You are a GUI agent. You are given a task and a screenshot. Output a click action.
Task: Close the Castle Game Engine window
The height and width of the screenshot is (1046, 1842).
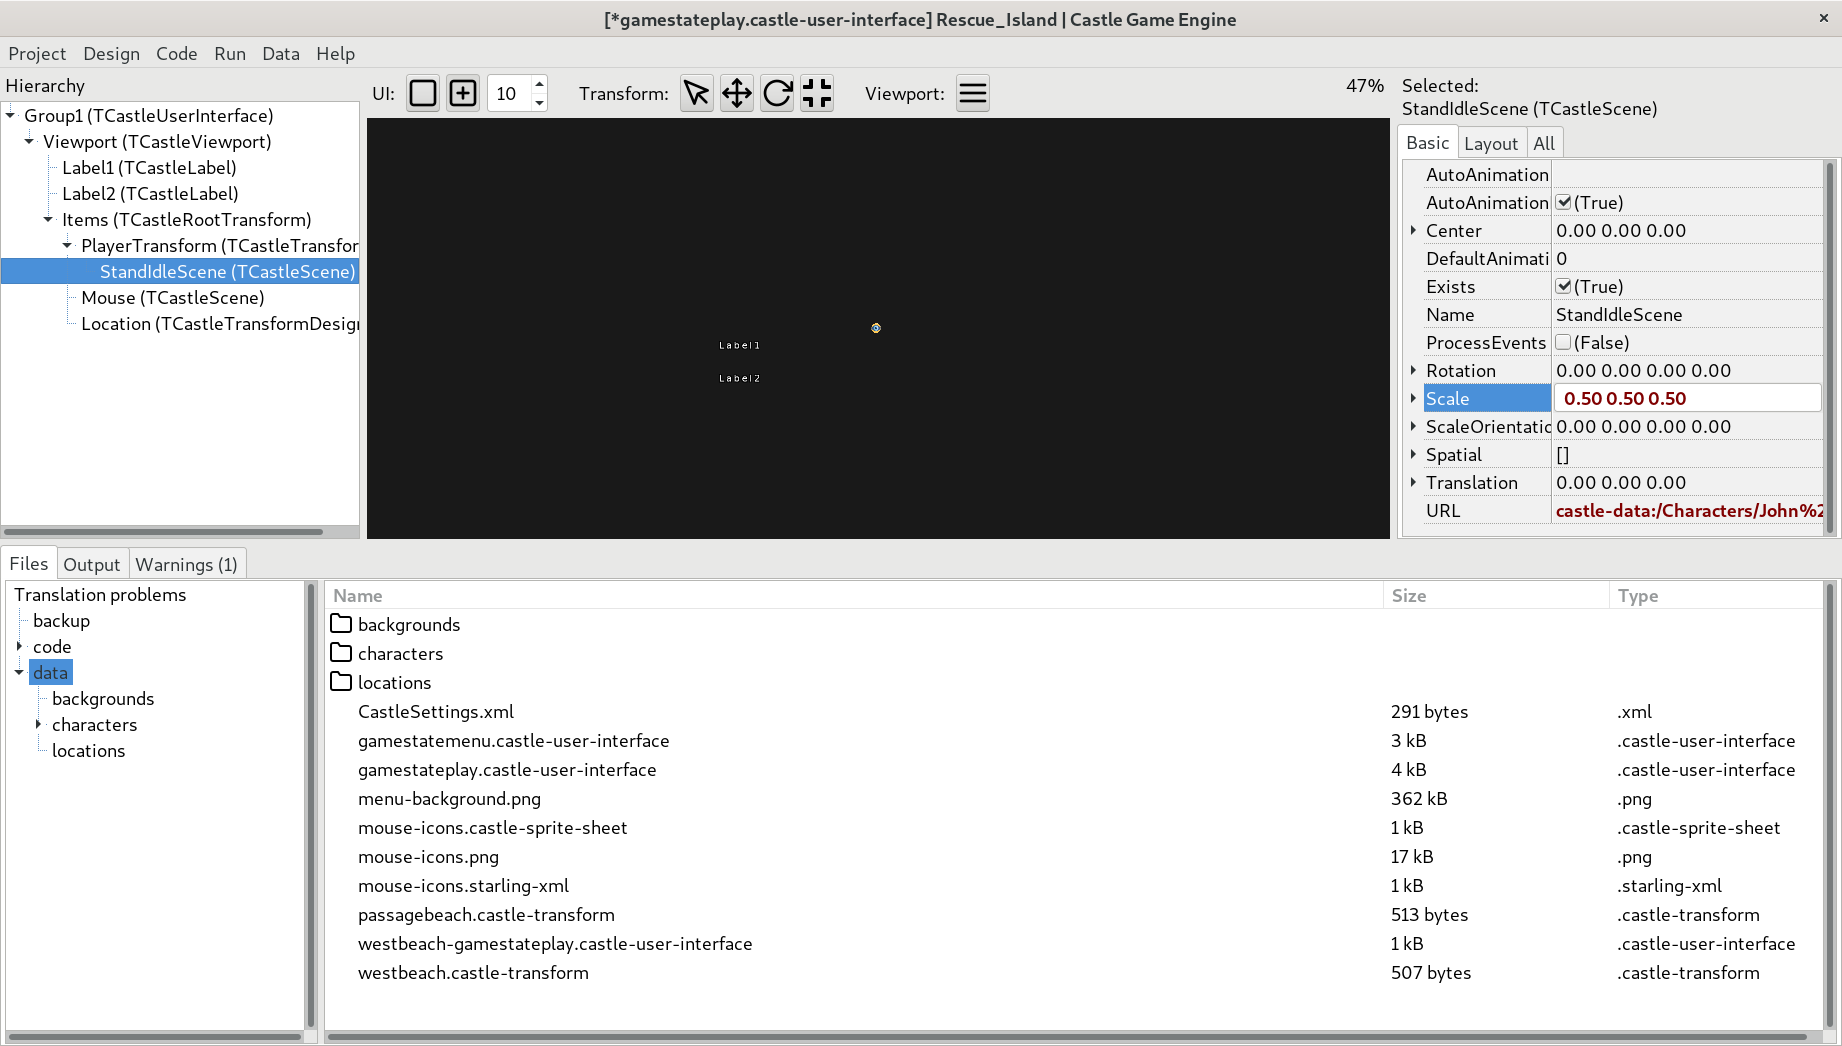pyautogui.click(x=1823, y=18)
